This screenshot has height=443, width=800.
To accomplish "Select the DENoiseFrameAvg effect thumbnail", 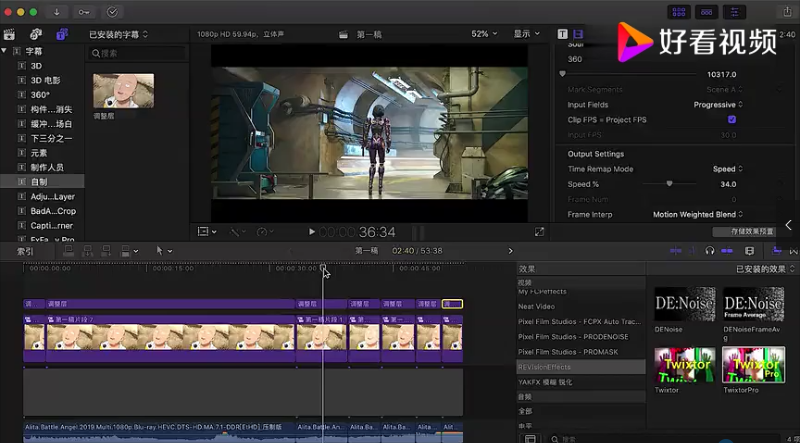I will point(754,304).
